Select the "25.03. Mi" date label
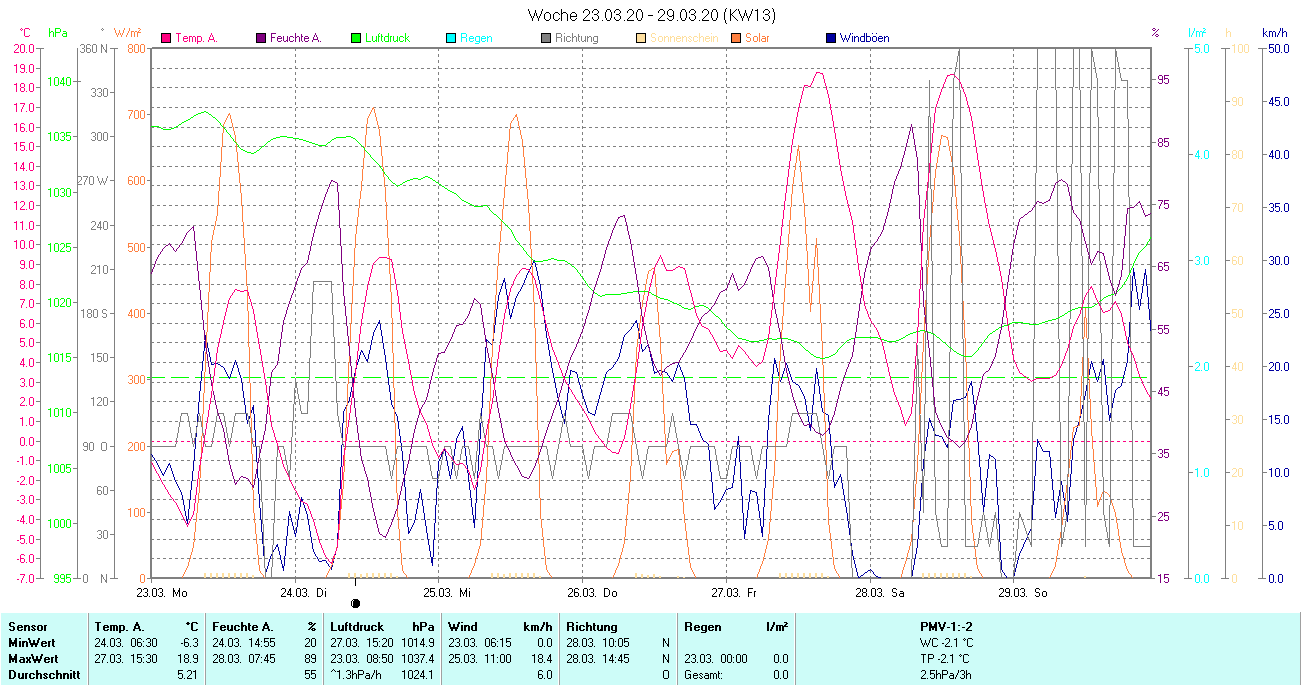The height and width of the screenshot is (685, 1301). pos(447,592)
